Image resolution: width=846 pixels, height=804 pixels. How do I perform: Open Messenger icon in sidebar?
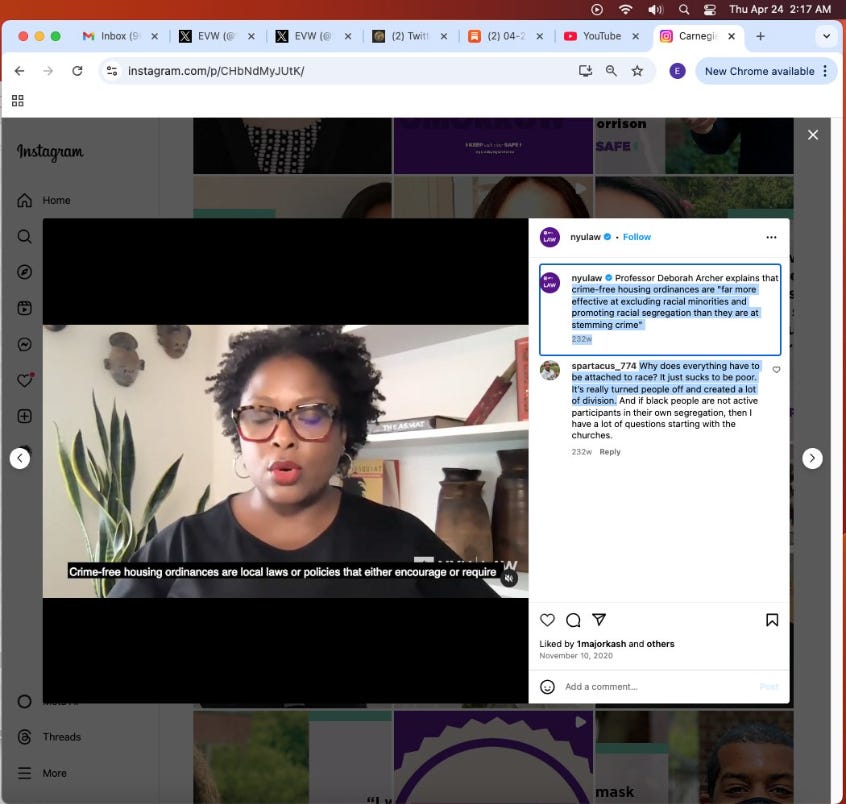24,344
